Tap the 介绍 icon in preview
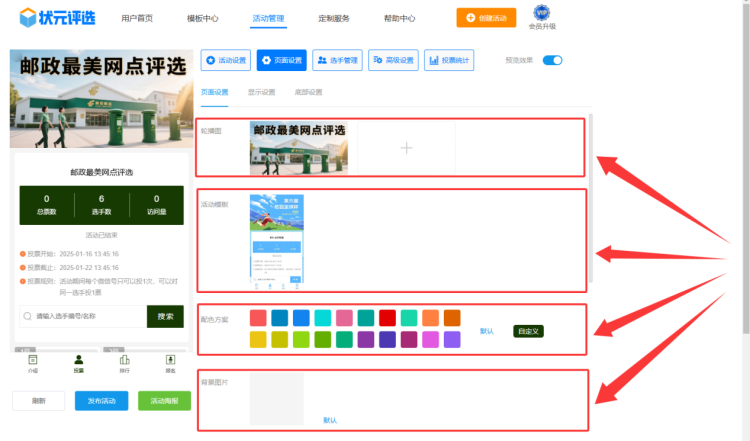This screenshot has height=441, width=750. pos(33,362)
